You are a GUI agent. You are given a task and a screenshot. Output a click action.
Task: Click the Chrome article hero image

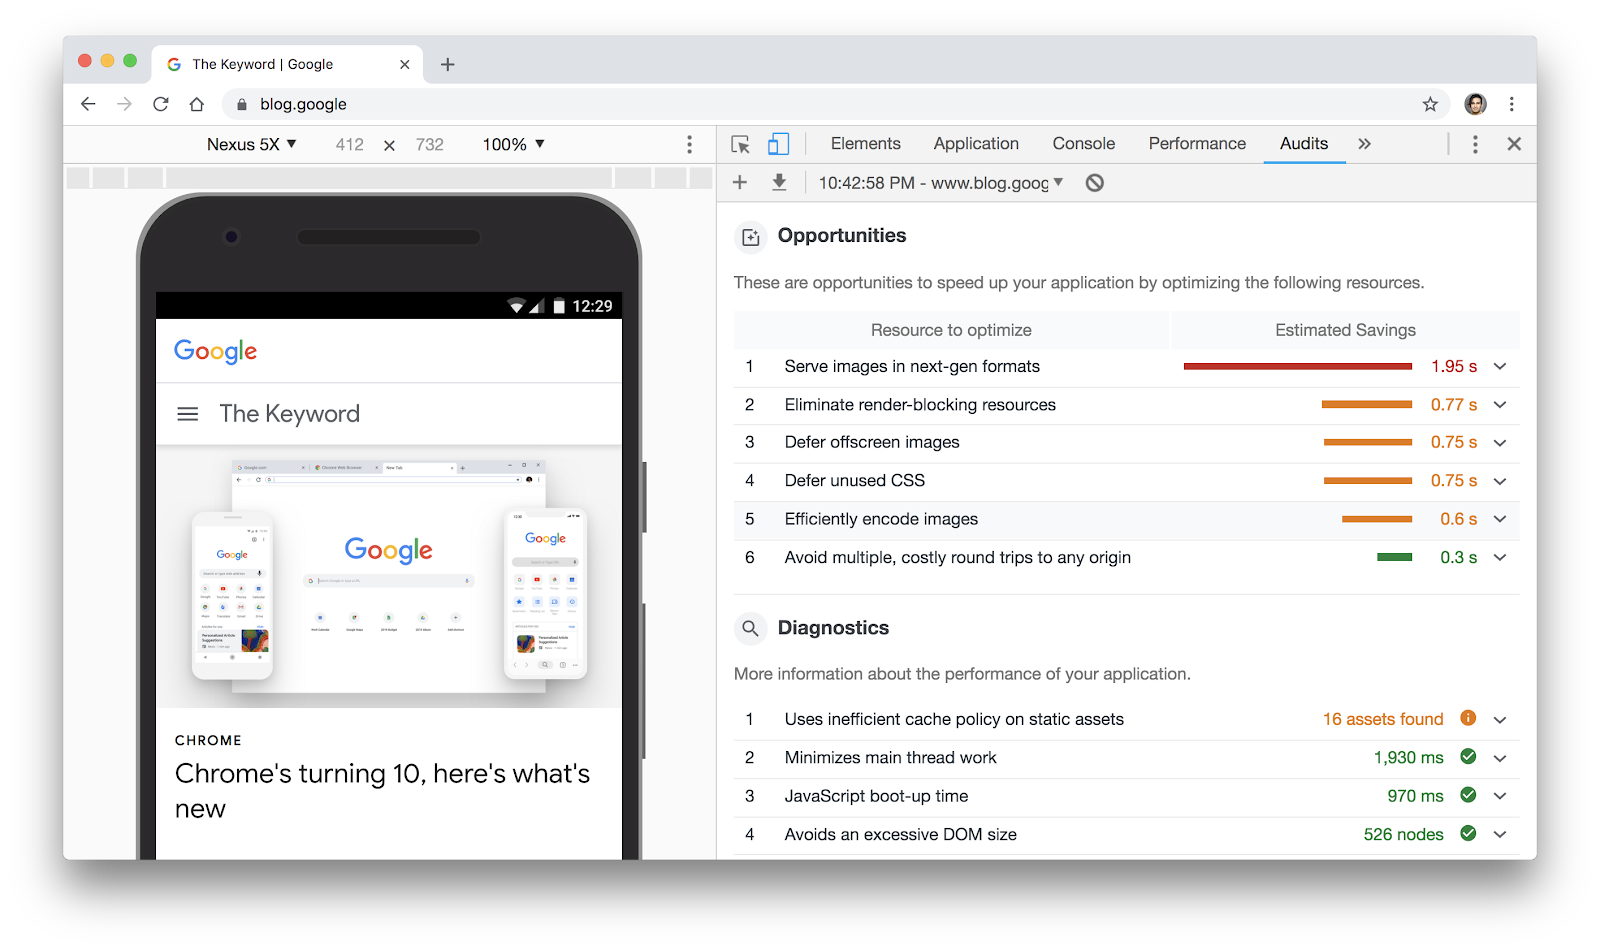pyautogui.click(x=389, y=577)
